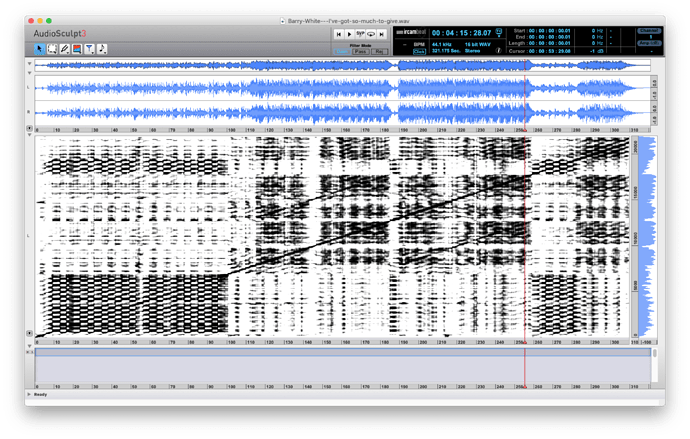Click the red playhead marker on sonogram ruler

point(525,342)
